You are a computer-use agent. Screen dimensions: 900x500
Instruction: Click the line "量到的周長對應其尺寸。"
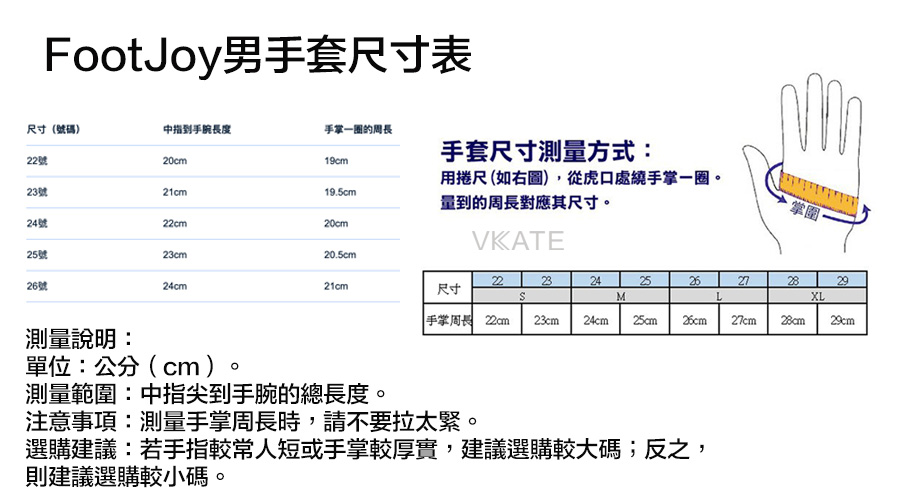point(526,203)
